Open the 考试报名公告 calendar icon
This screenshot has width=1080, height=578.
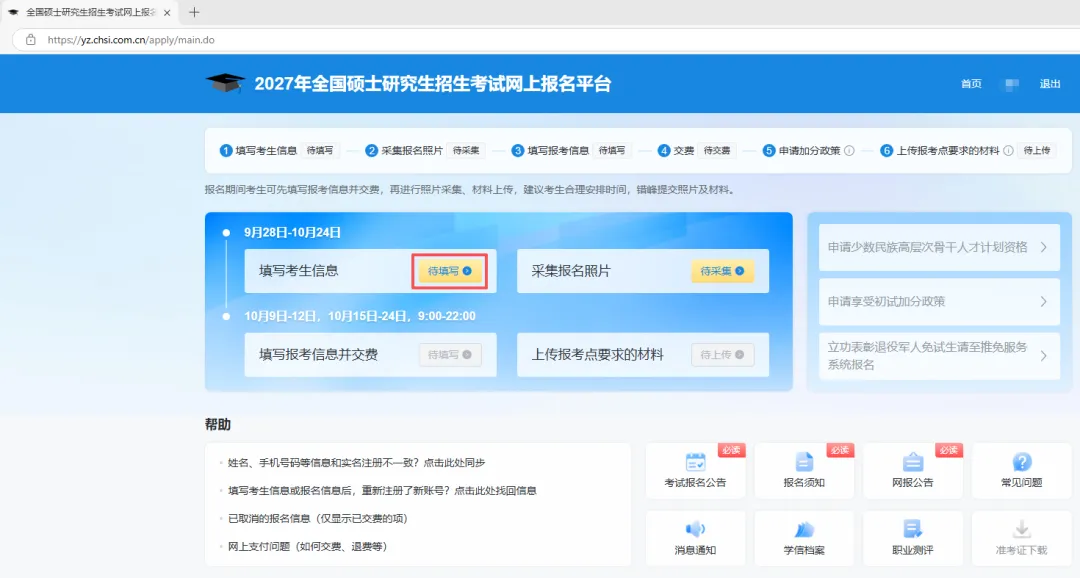(695, 462)
